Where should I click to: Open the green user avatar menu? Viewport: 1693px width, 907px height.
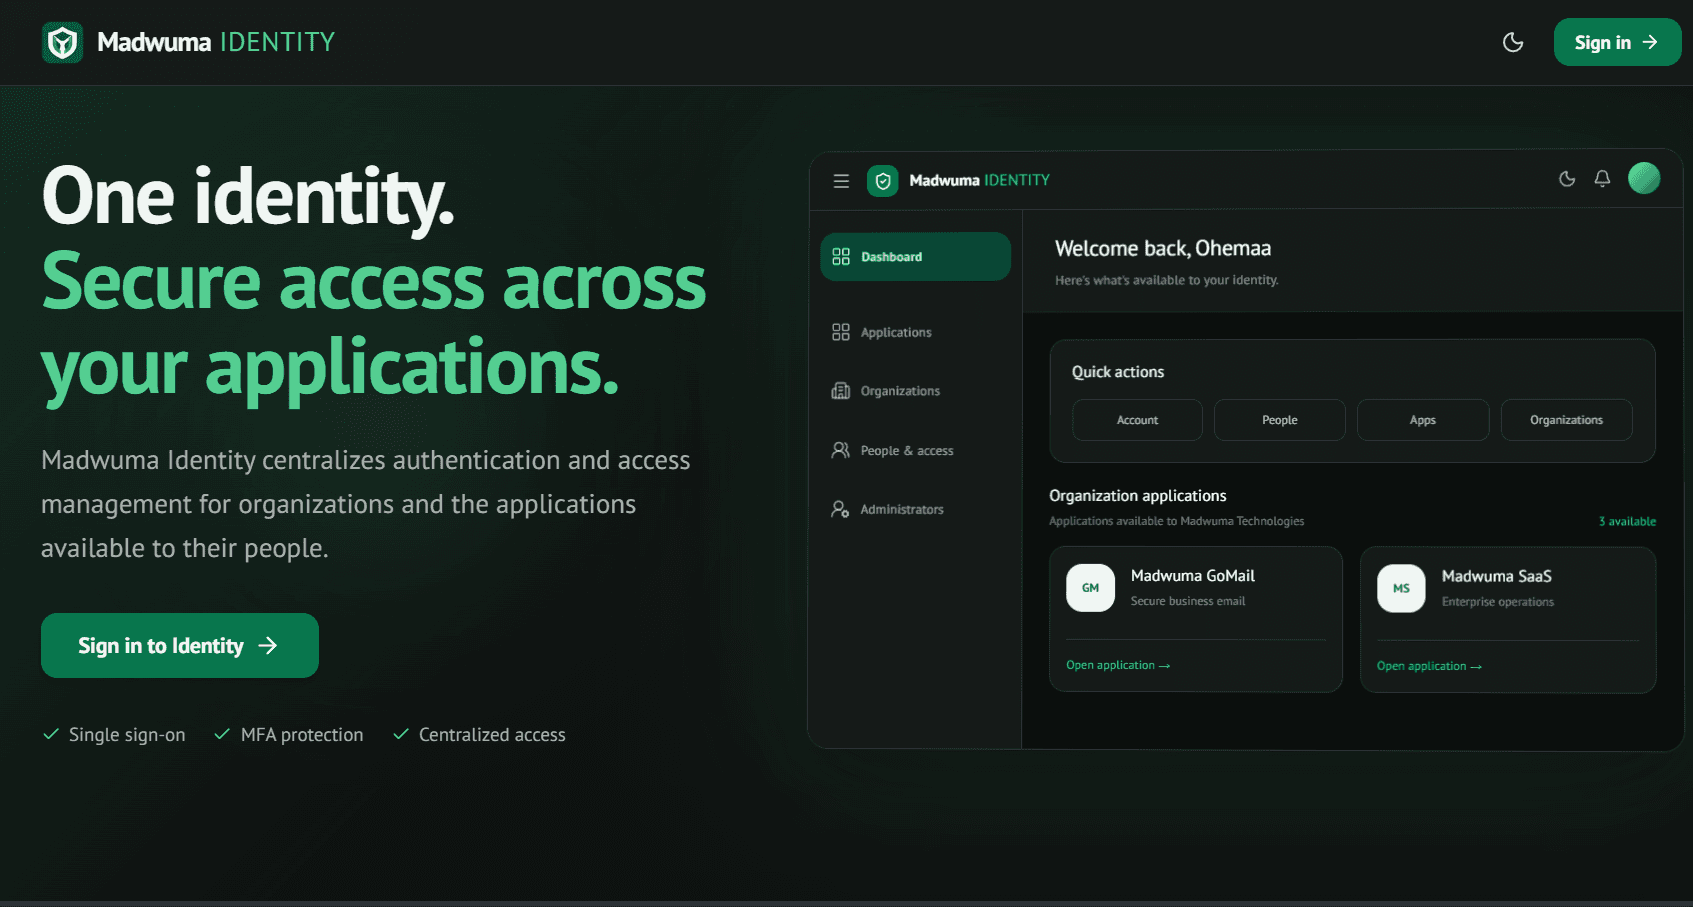[1644, 178]
